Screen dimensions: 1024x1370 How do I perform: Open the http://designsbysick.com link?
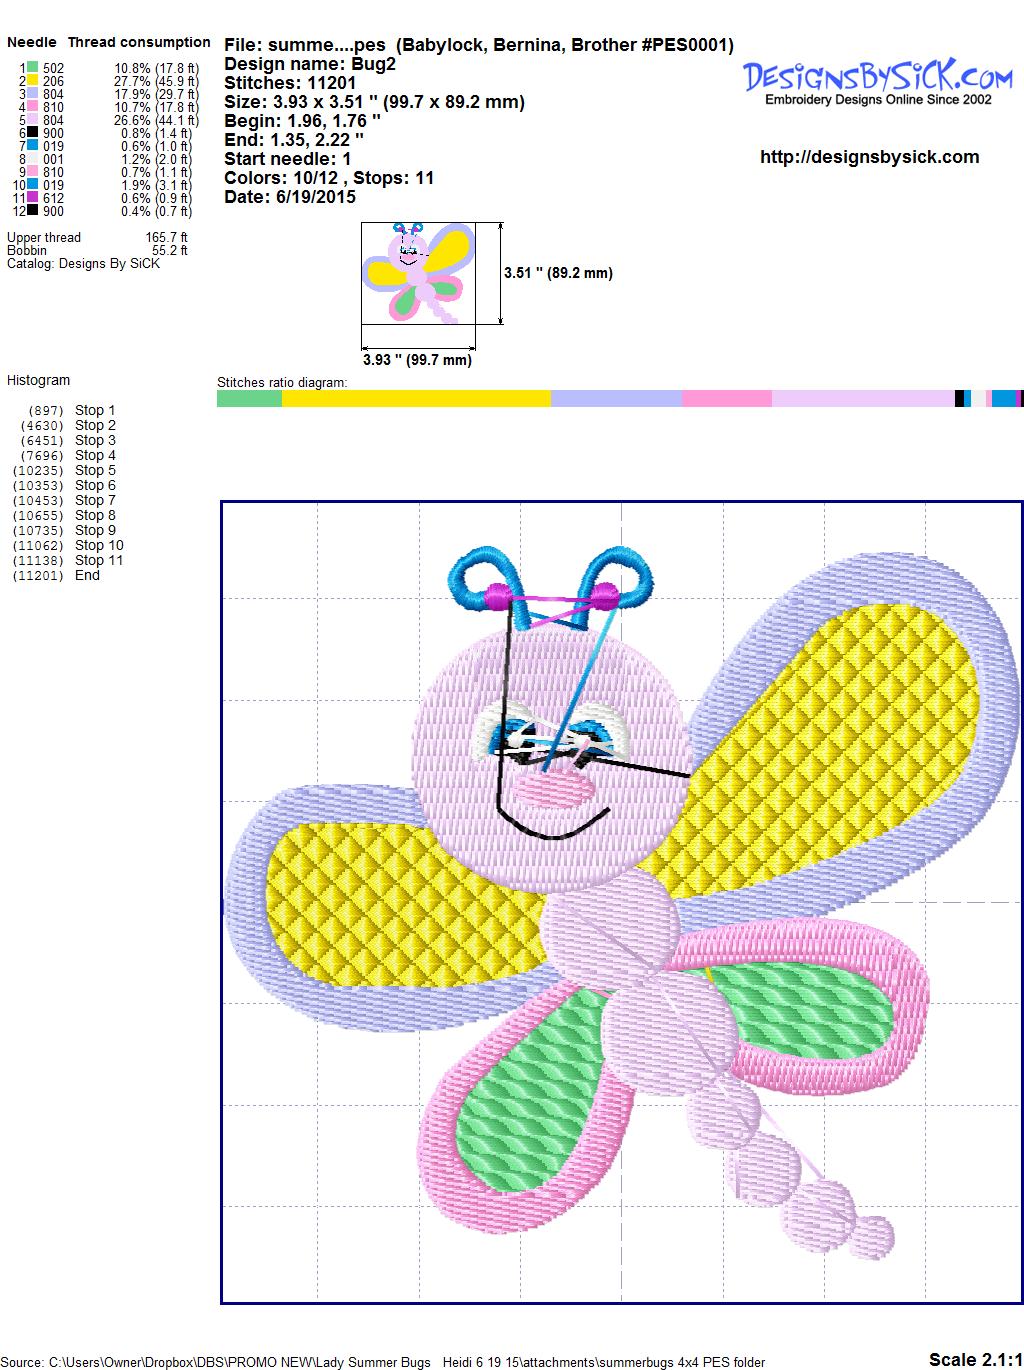pyautogui.click(x=869, y=157)
